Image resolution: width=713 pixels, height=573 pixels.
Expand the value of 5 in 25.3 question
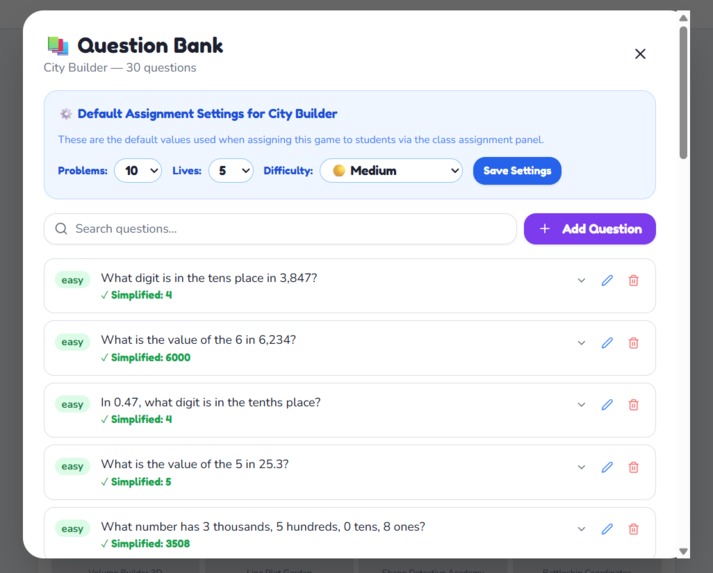click(581, 467)
